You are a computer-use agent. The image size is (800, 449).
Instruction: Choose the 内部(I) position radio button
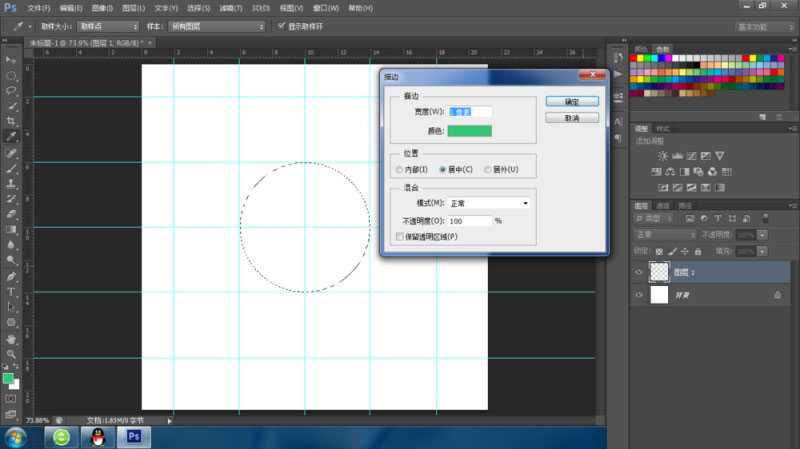(x=400, y=170)
